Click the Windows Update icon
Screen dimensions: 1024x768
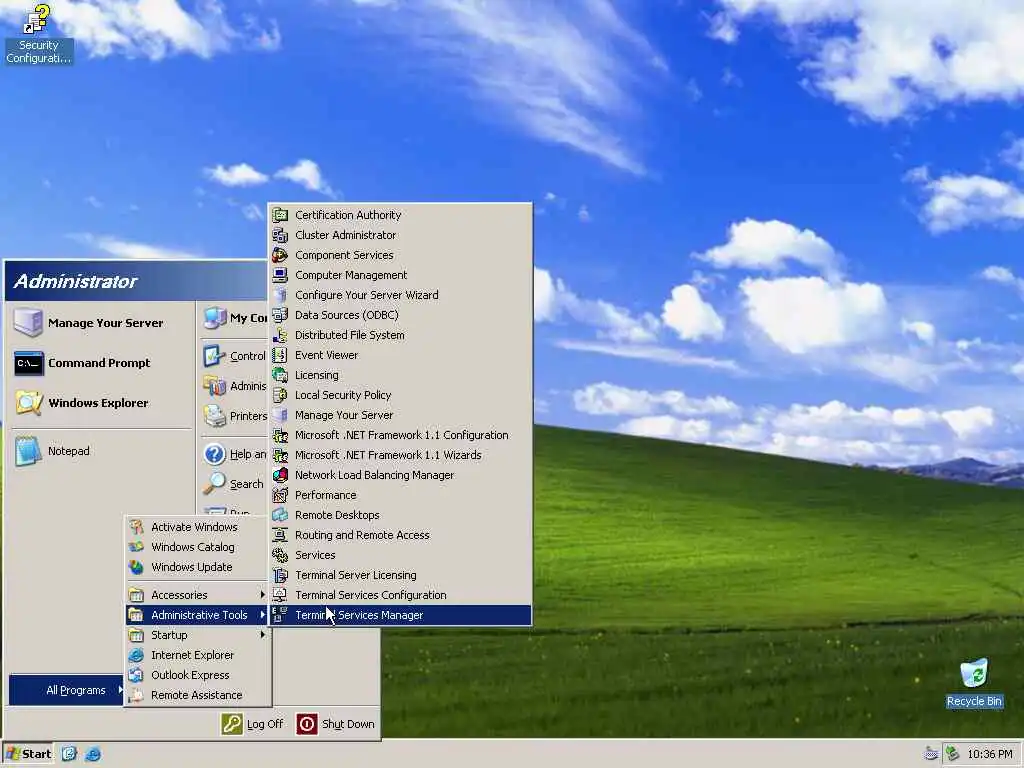tap(136, 567)
